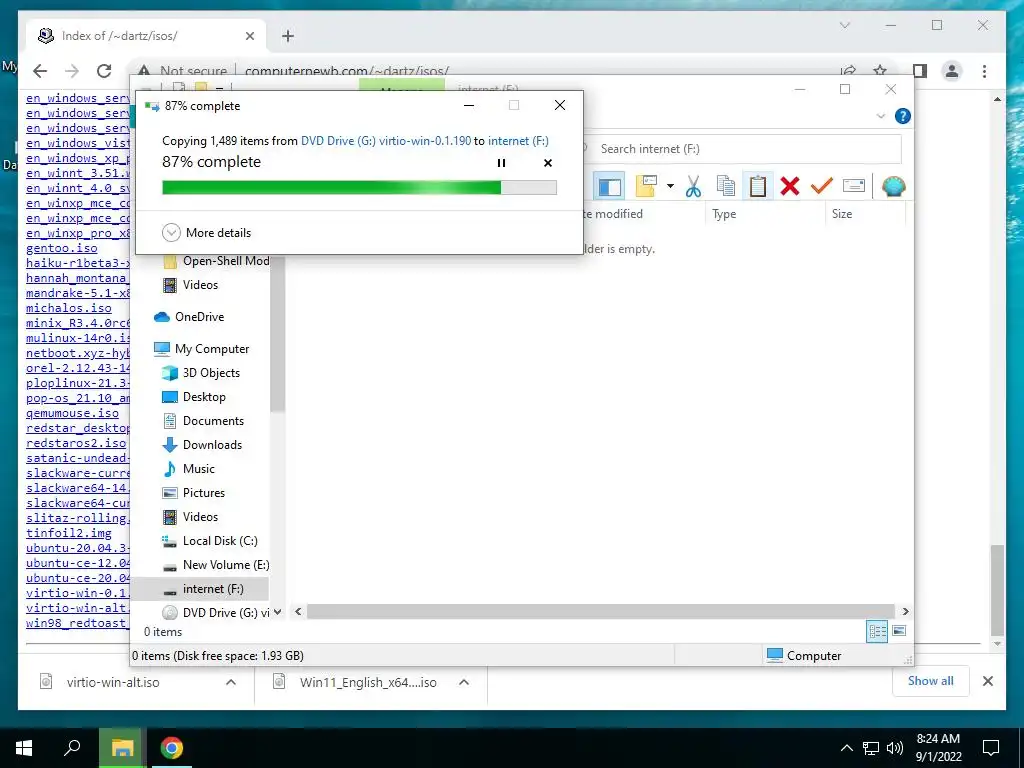Expand the Explorer ribbon chevron
1024x768 pixels.
(x=880, y=116)
